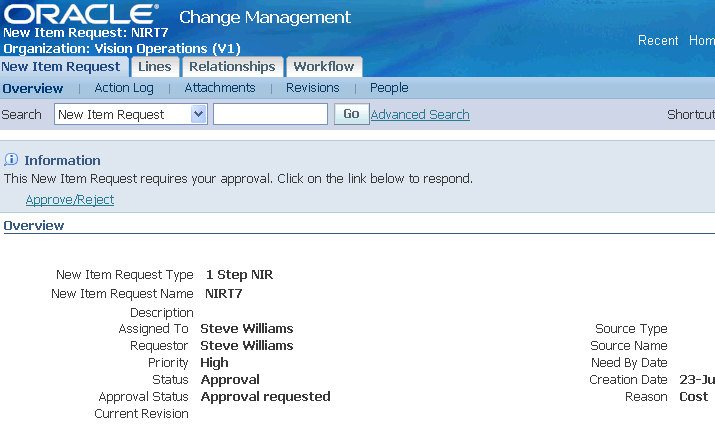Click the 'Current Revision' label
Screen dimensions: 715x427
(141, 414)
